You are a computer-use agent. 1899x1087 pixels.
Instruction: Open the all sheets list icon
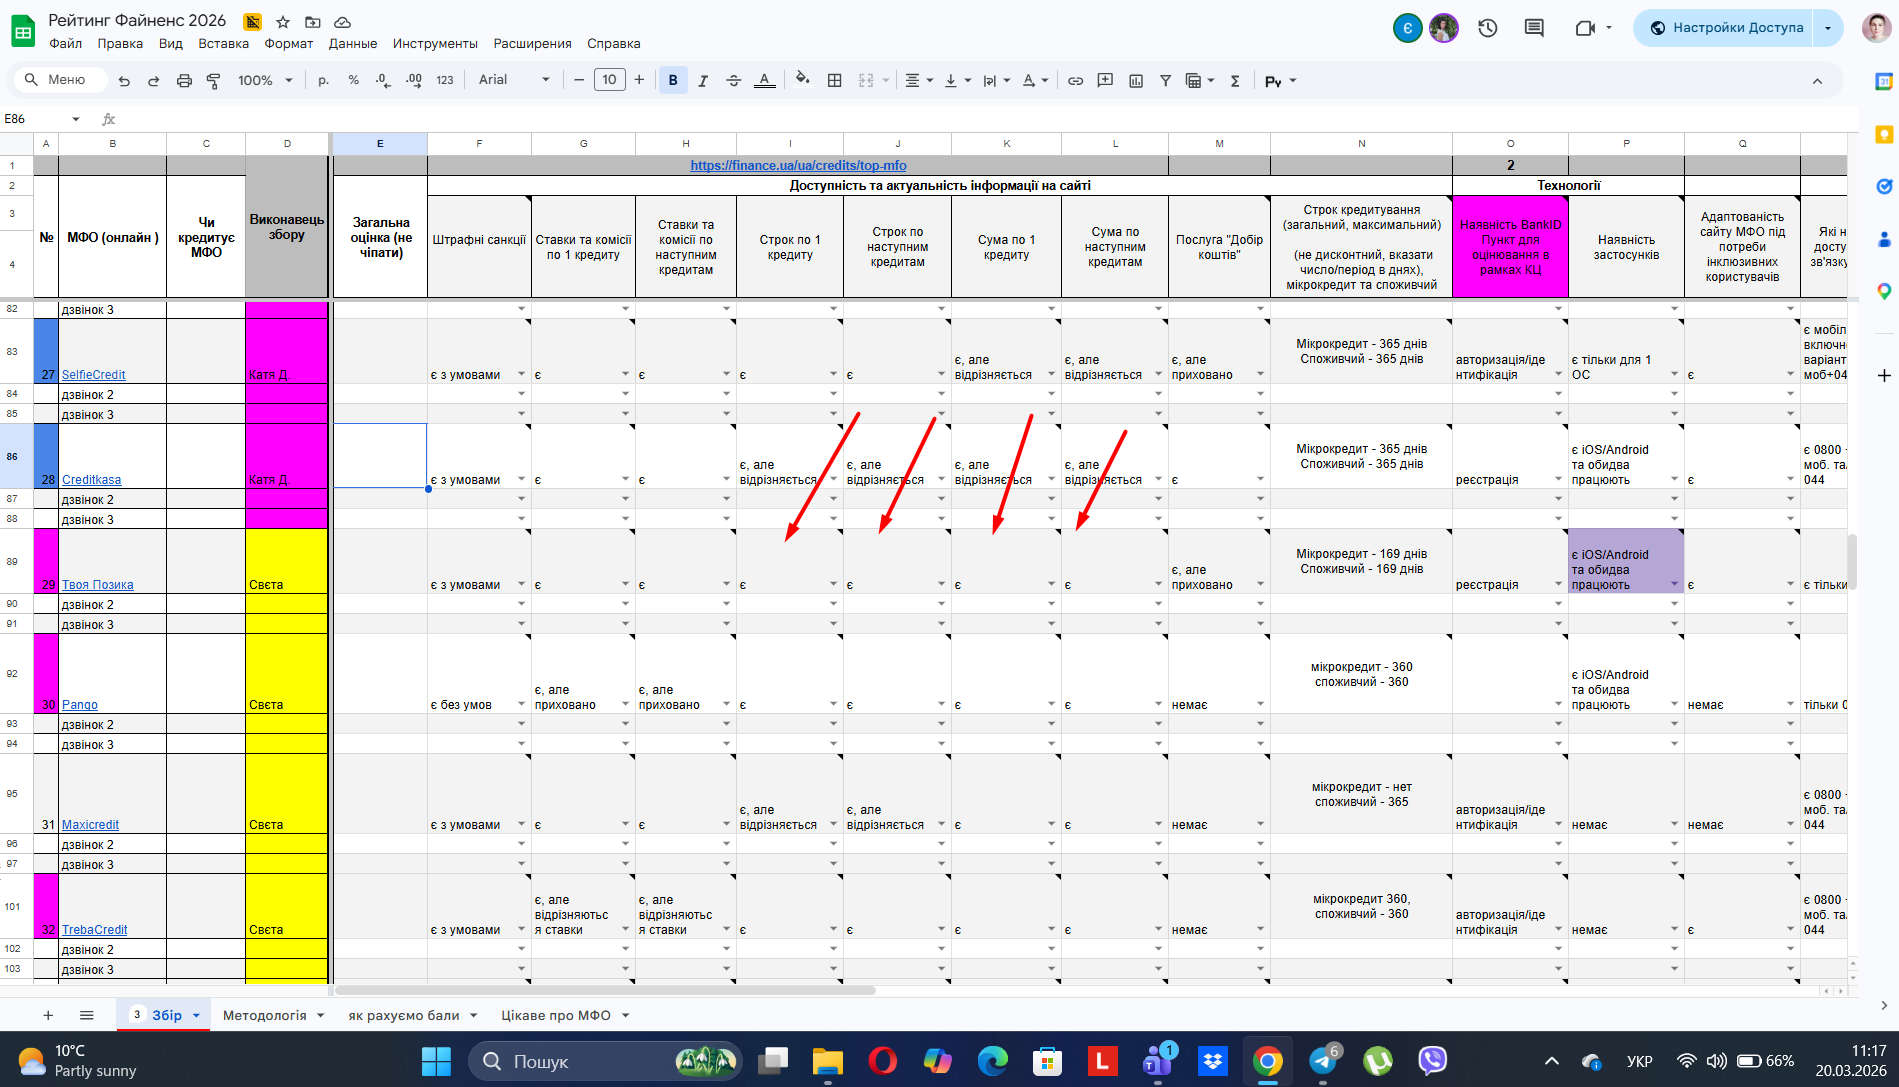(x=87, y=1015)
